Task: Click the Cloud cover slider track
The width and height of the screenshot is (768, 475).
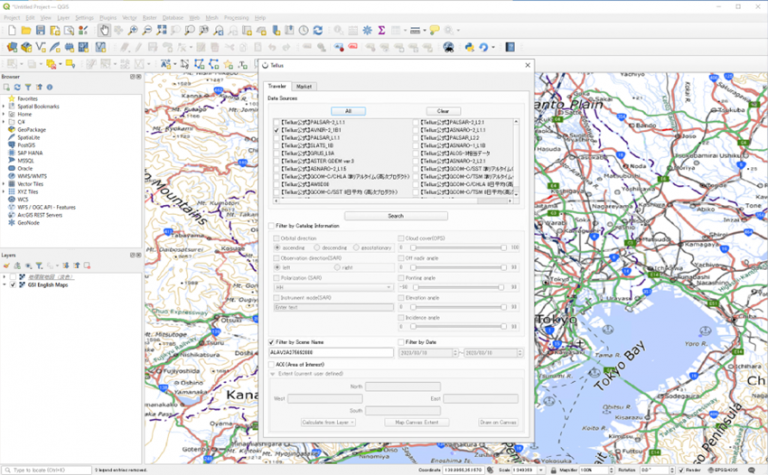Action: pyautogui.click(x=458, y=248)
